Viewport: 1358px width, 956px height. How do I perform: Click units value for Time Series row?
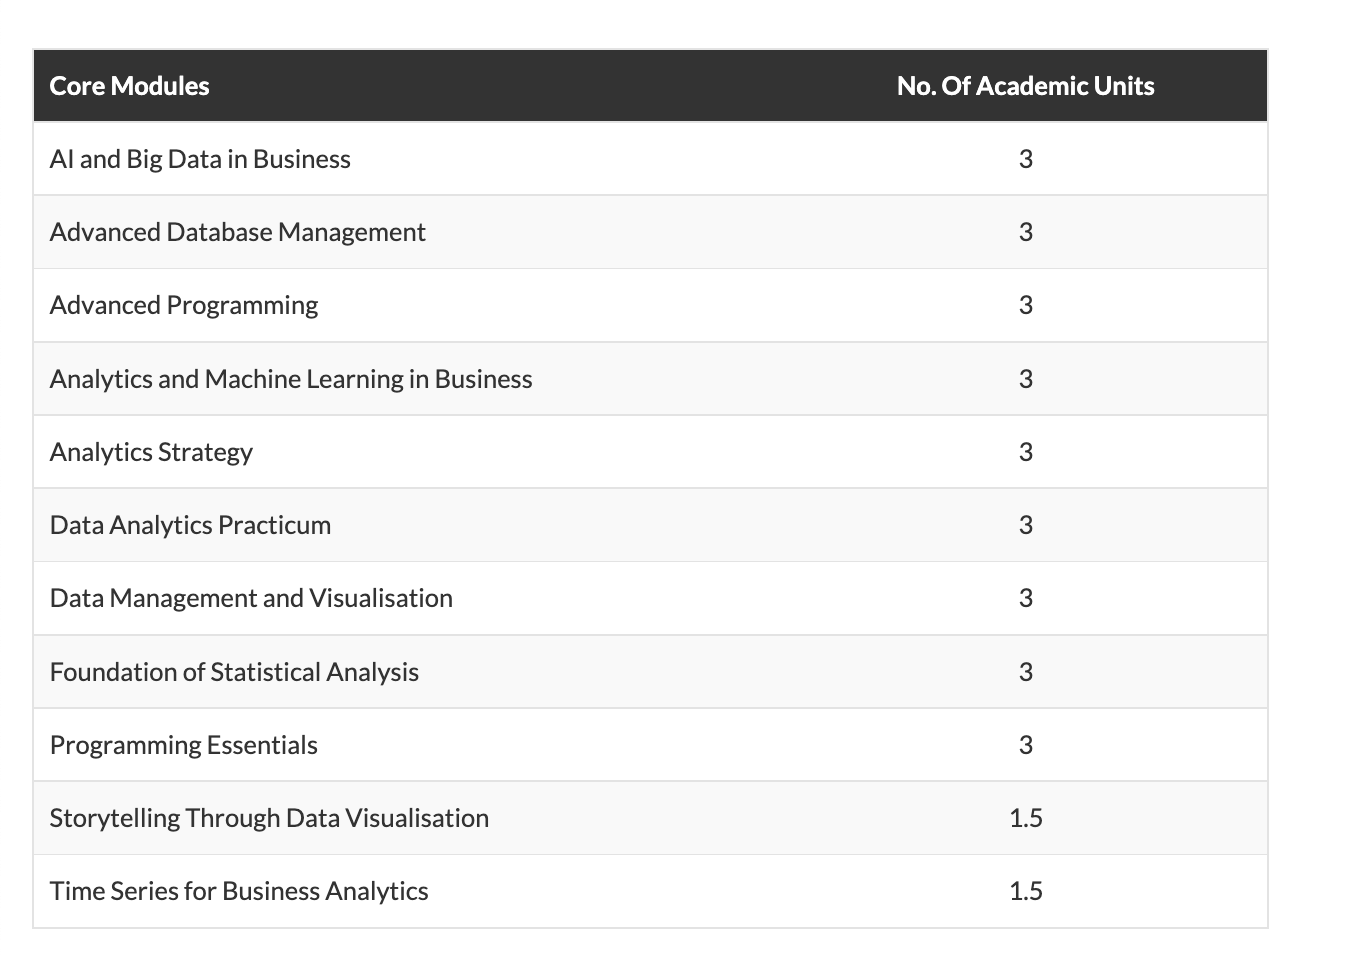[1026, 891]
